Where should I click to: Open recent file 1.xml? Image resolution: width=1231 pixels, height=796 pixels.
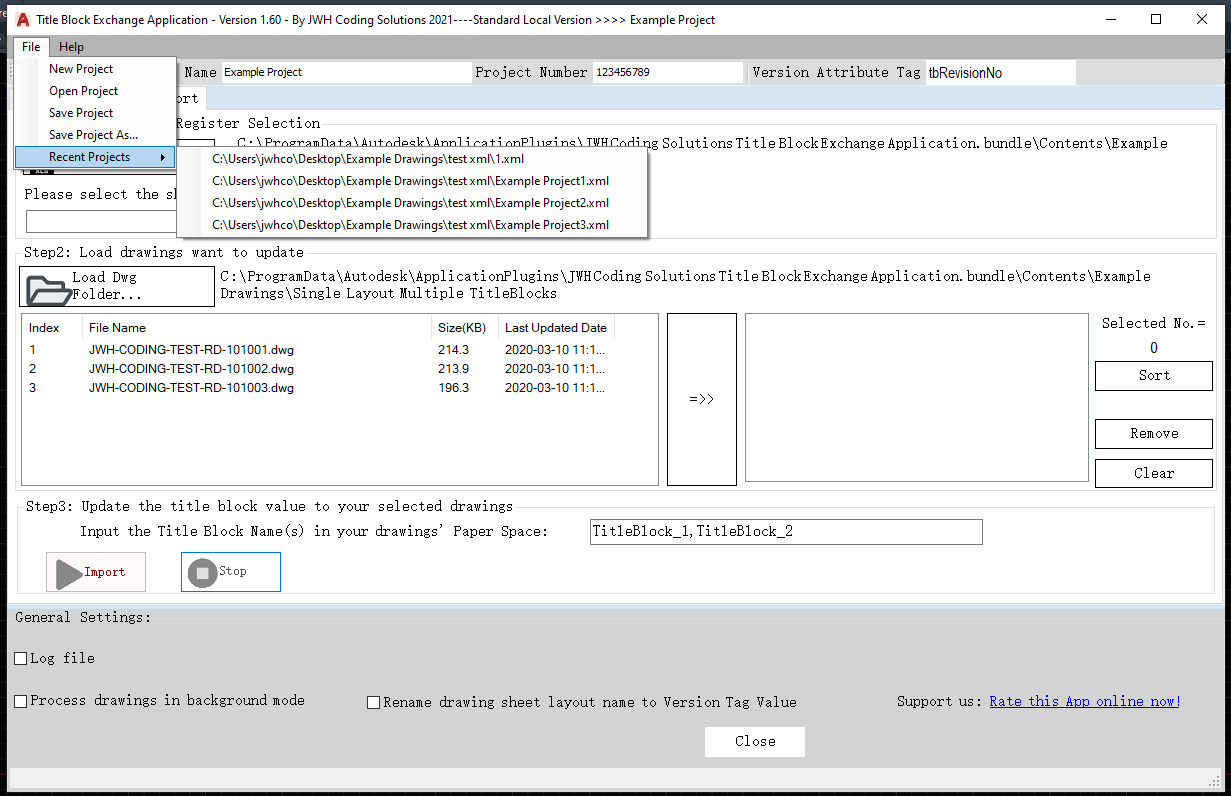413,159
